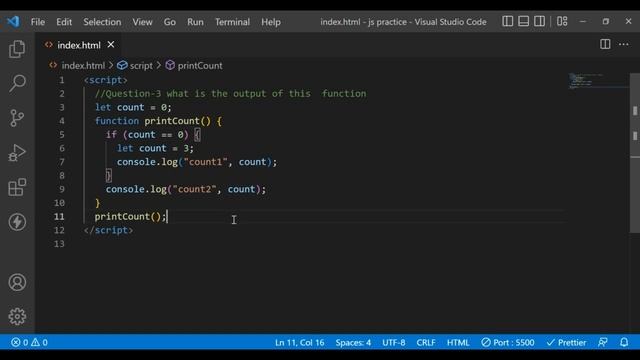Open the File menu
Image resolution: width=640 pixels, height=360 pixels.
[38, 22]
